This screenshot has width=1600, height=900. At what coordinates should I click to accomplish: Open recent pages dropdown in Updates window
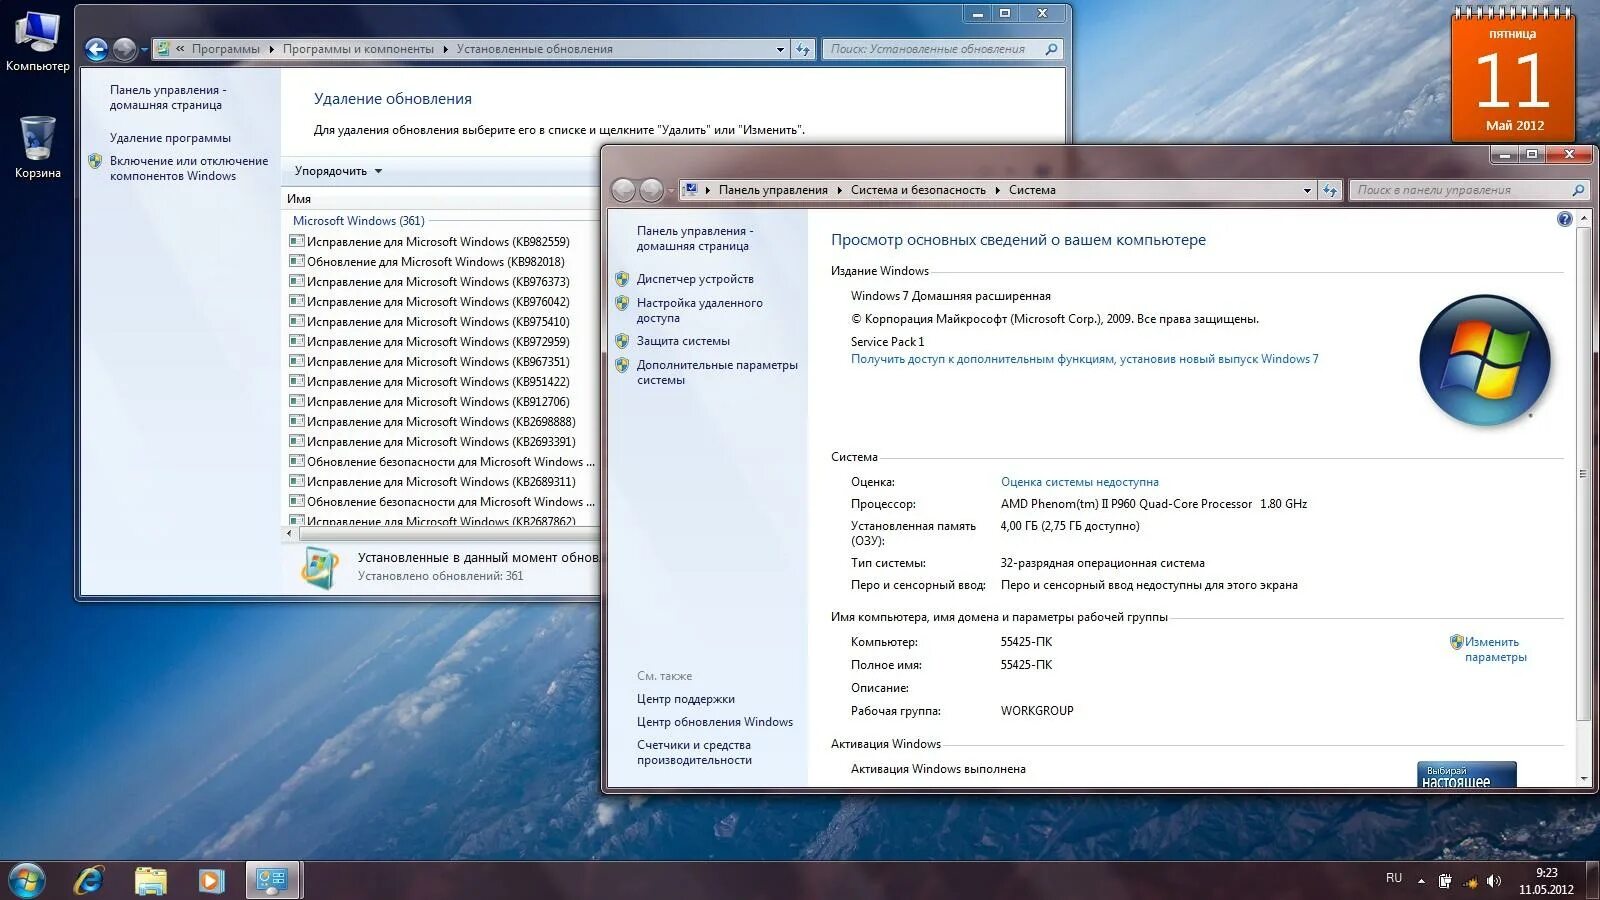click(144, 49)
